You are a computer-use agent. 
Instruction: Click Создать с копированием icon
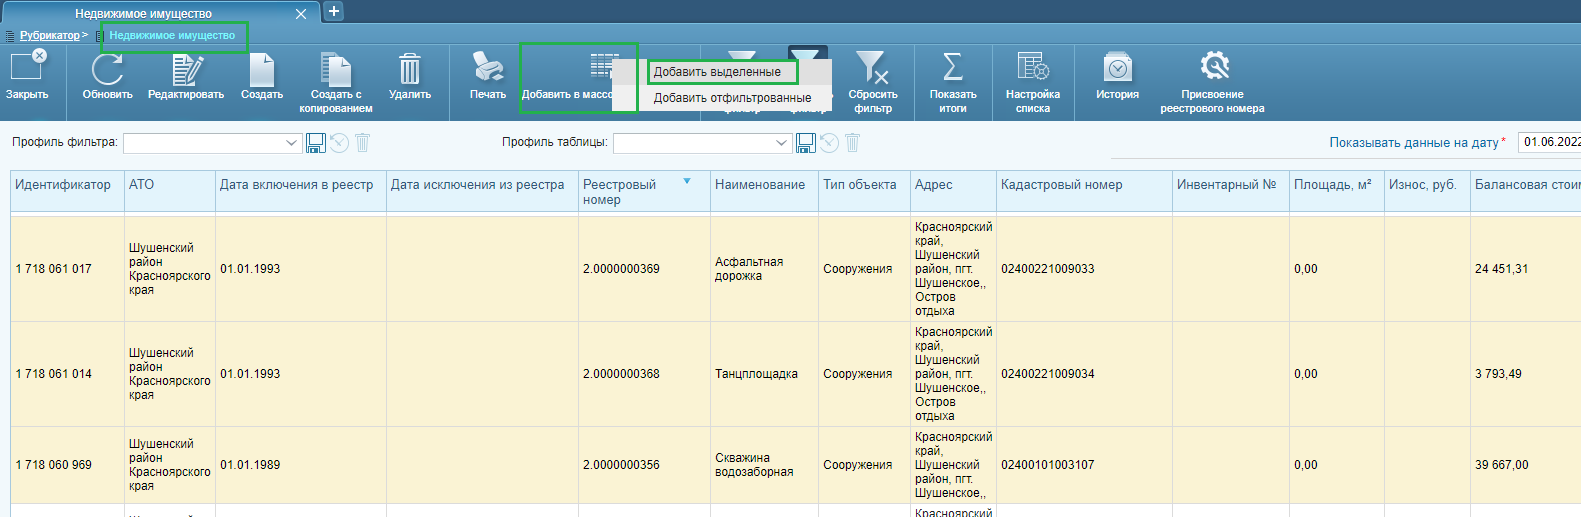(336, 70)
